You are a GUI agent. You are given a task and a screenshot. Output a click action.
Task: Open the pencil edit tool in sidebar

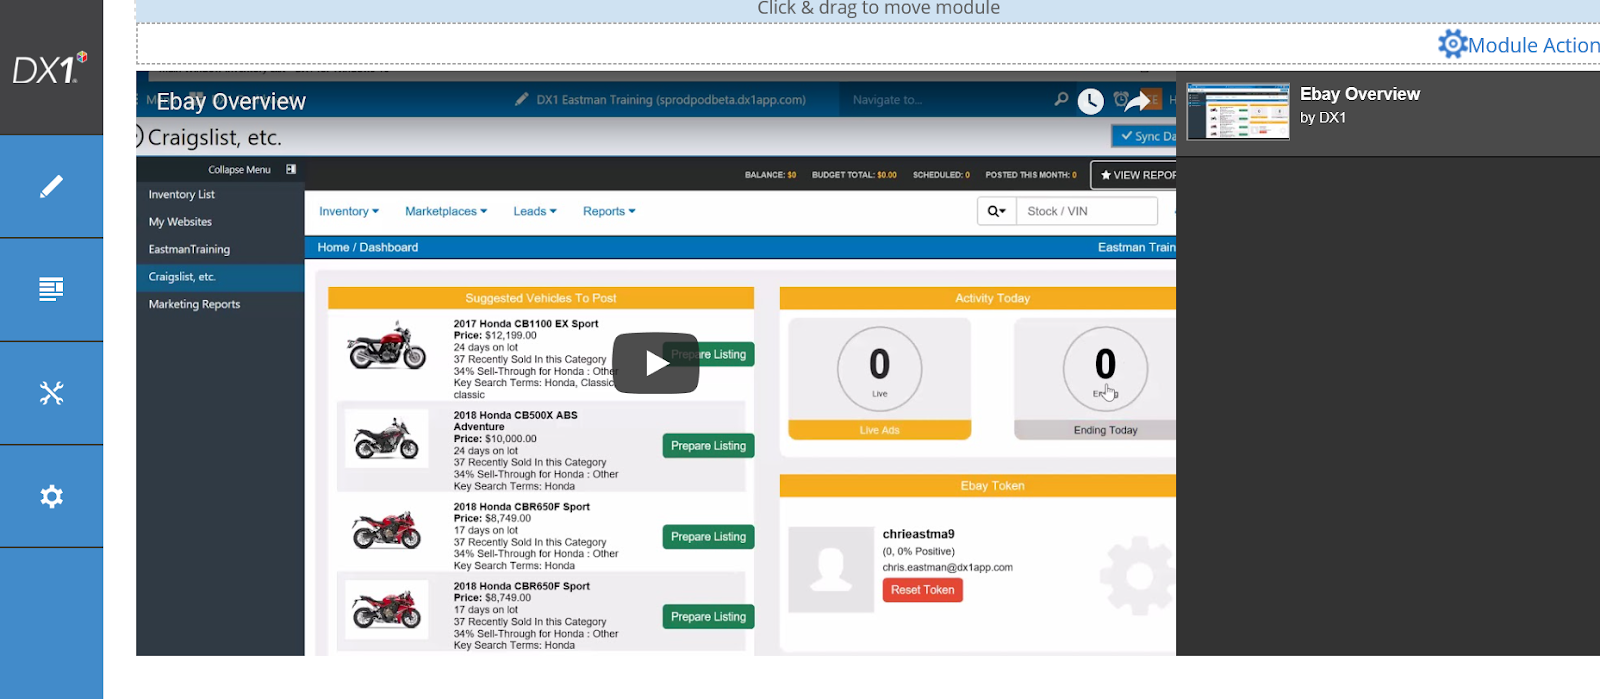(x=51, y=186)
